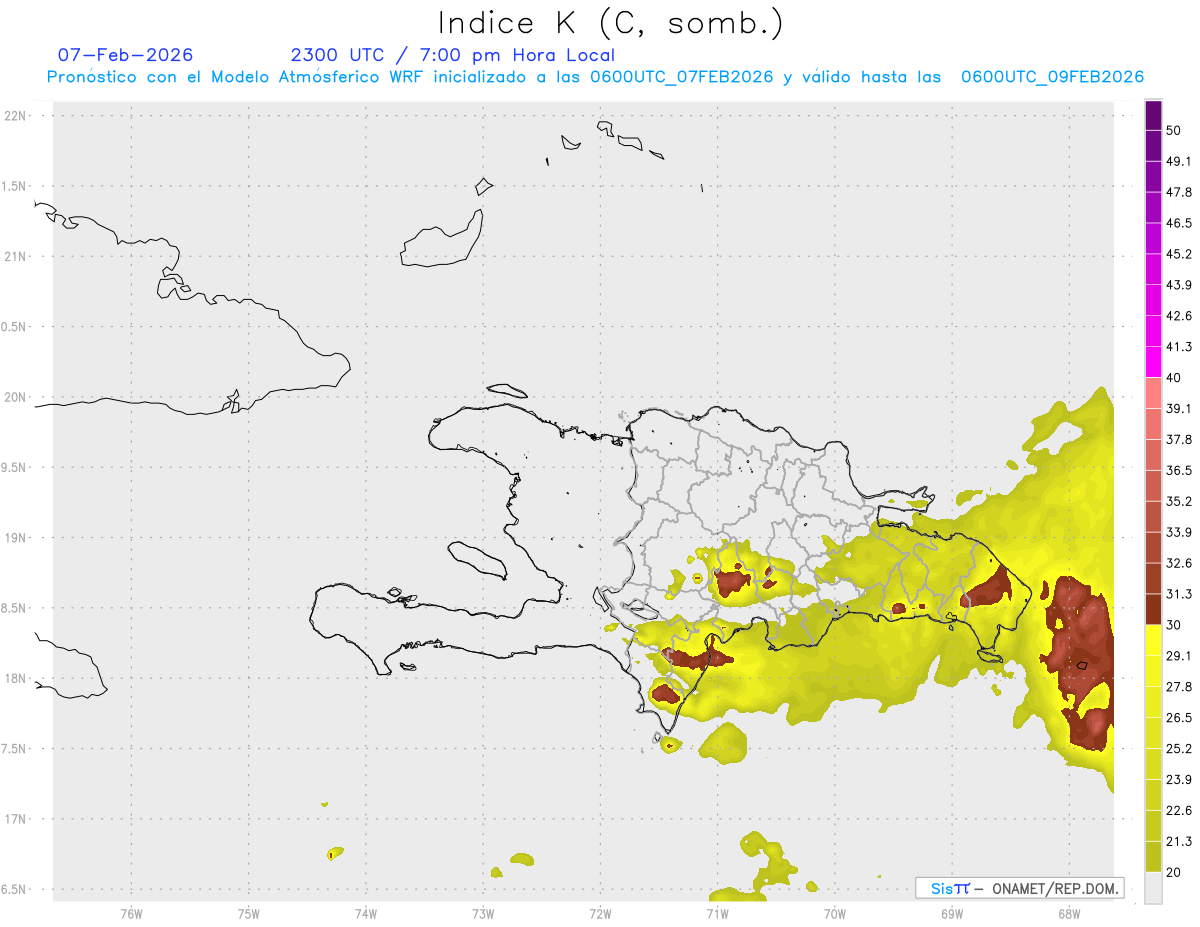
Task: Click the "2300 UTC / 7:00 pm Hora Local" text
Action: point(453,55)
